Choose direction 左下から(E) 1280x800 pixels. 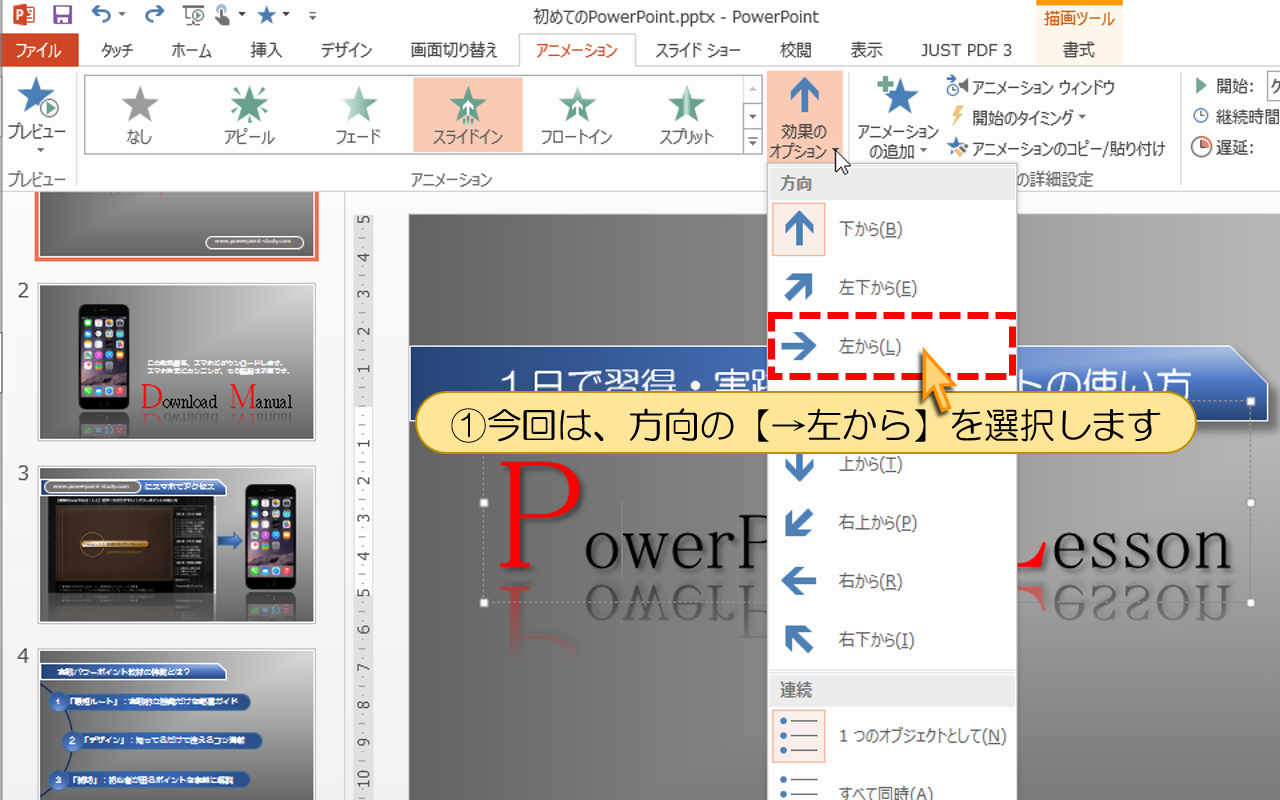coord(892,288)
